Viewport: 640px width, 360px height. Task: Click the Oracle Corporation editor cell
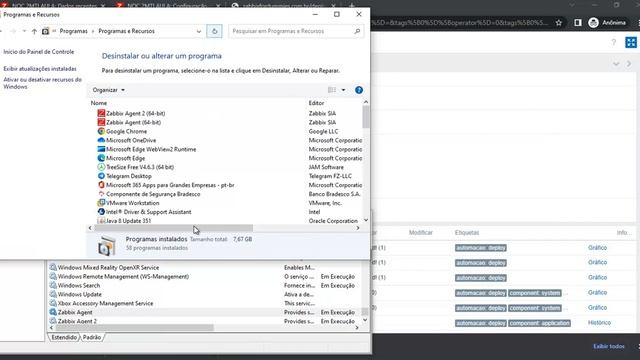point(333,221)
